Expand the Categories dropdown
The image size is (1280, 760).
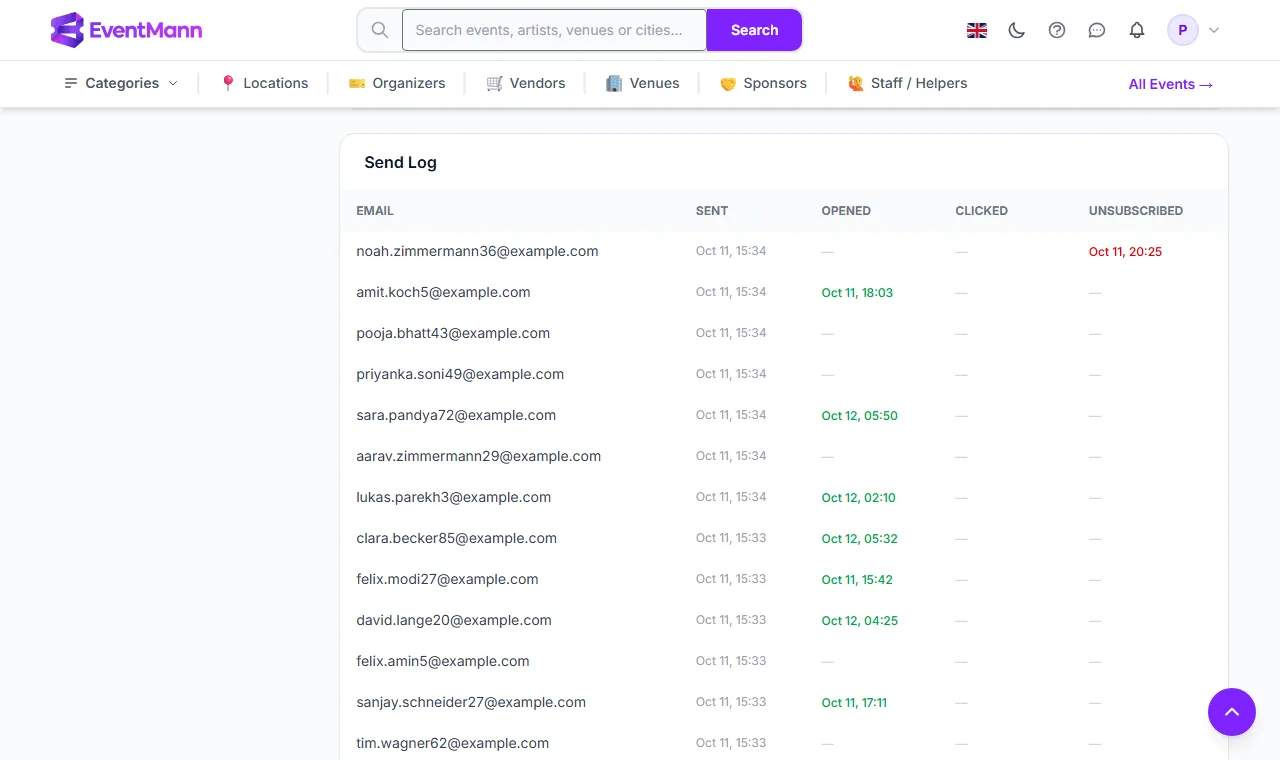(x=121, y=83)
